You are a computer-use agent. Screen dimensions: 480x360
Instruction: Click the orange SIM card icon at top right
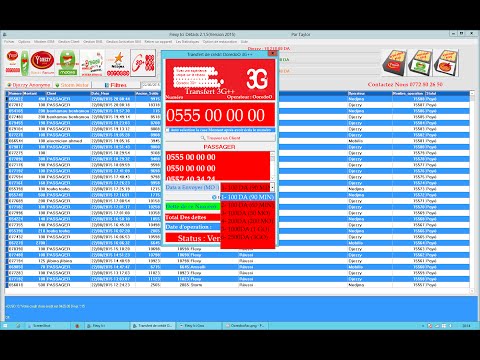point(447,63)
